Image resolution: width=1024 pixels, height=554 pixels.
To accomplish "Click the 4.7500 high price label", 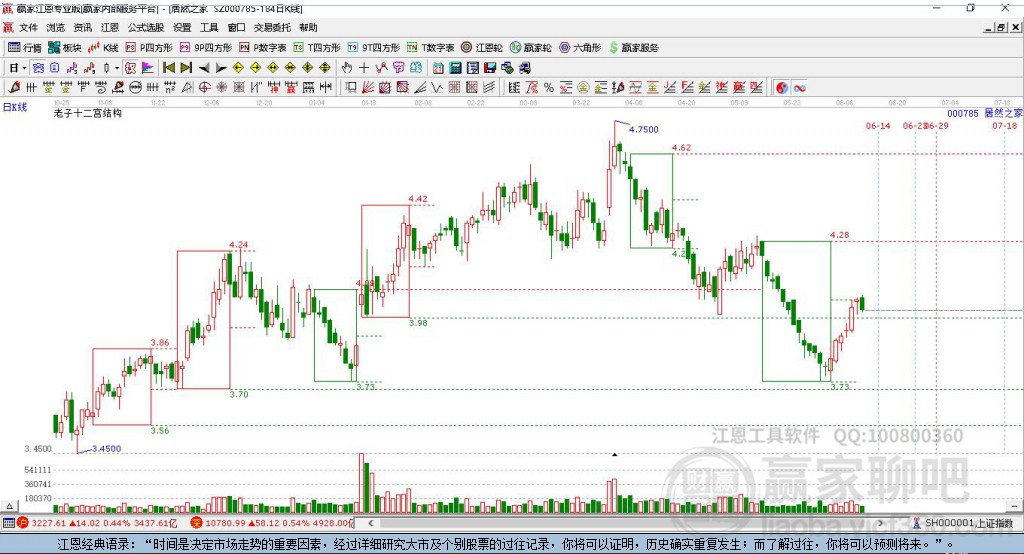I will (643, 129).
